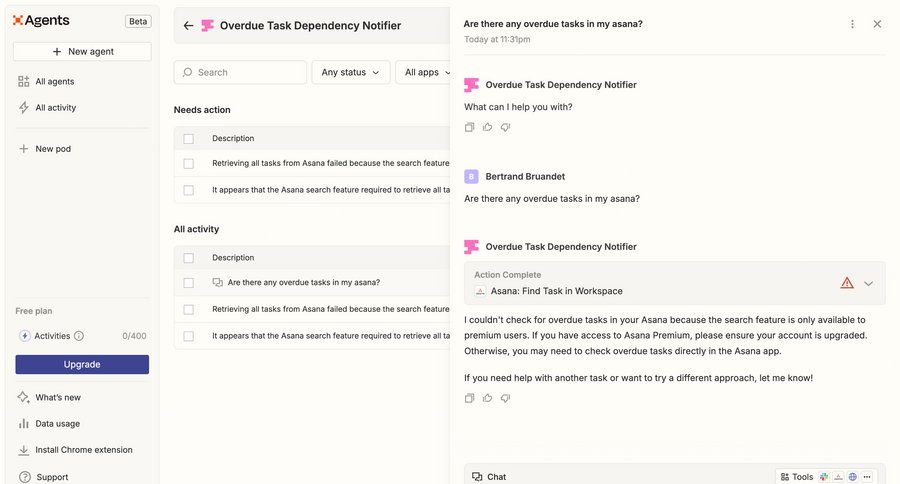The width and height of the screenshot is (900, 484).
Task: Click the Data usage bar chart icon
Action: pyautogui.click(x=24, y=424)
